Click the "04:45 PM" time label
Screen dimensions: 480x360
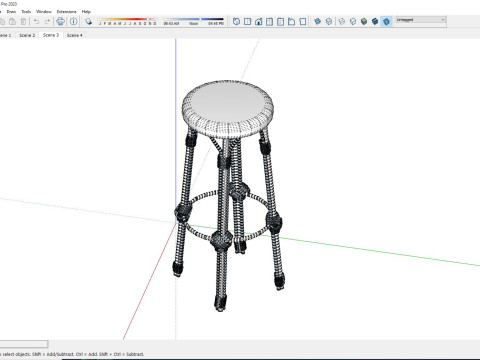tap(216, 24)
